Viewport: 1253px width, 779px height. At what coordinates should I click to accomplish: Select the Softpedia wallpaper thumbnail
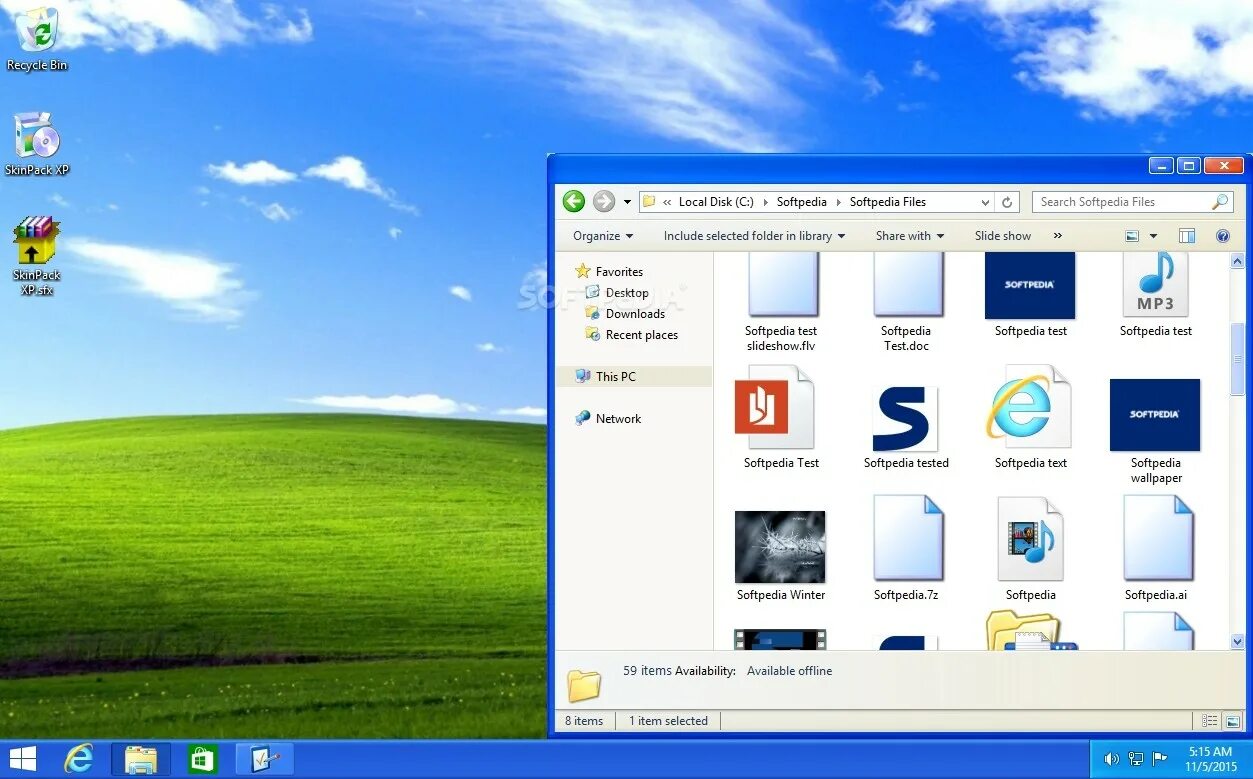[x=1155, y=414]
